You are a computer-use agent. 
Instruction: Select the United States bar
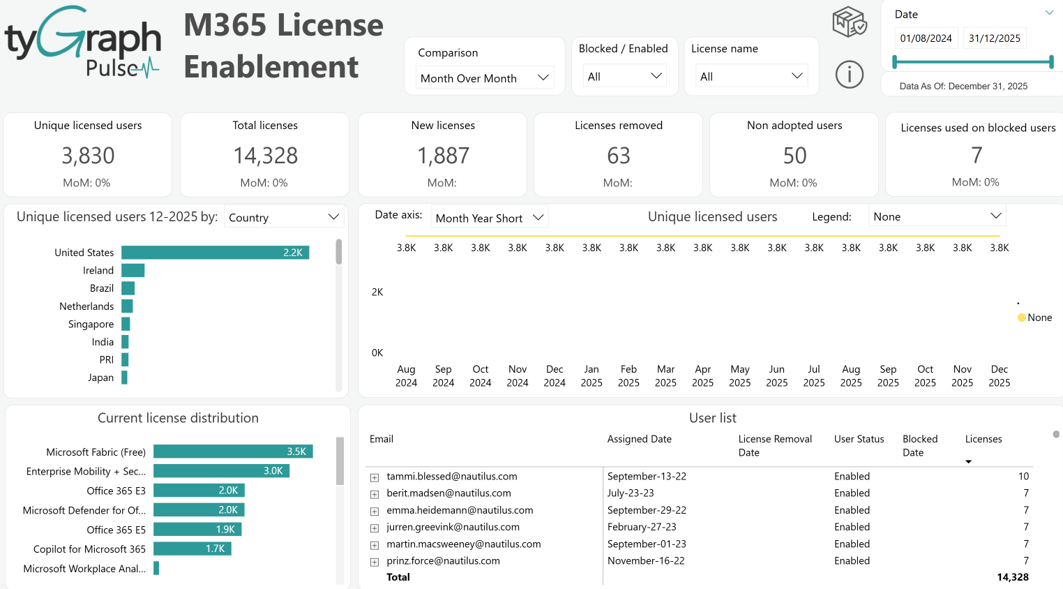pyautogui.click(x=216, y=252)
